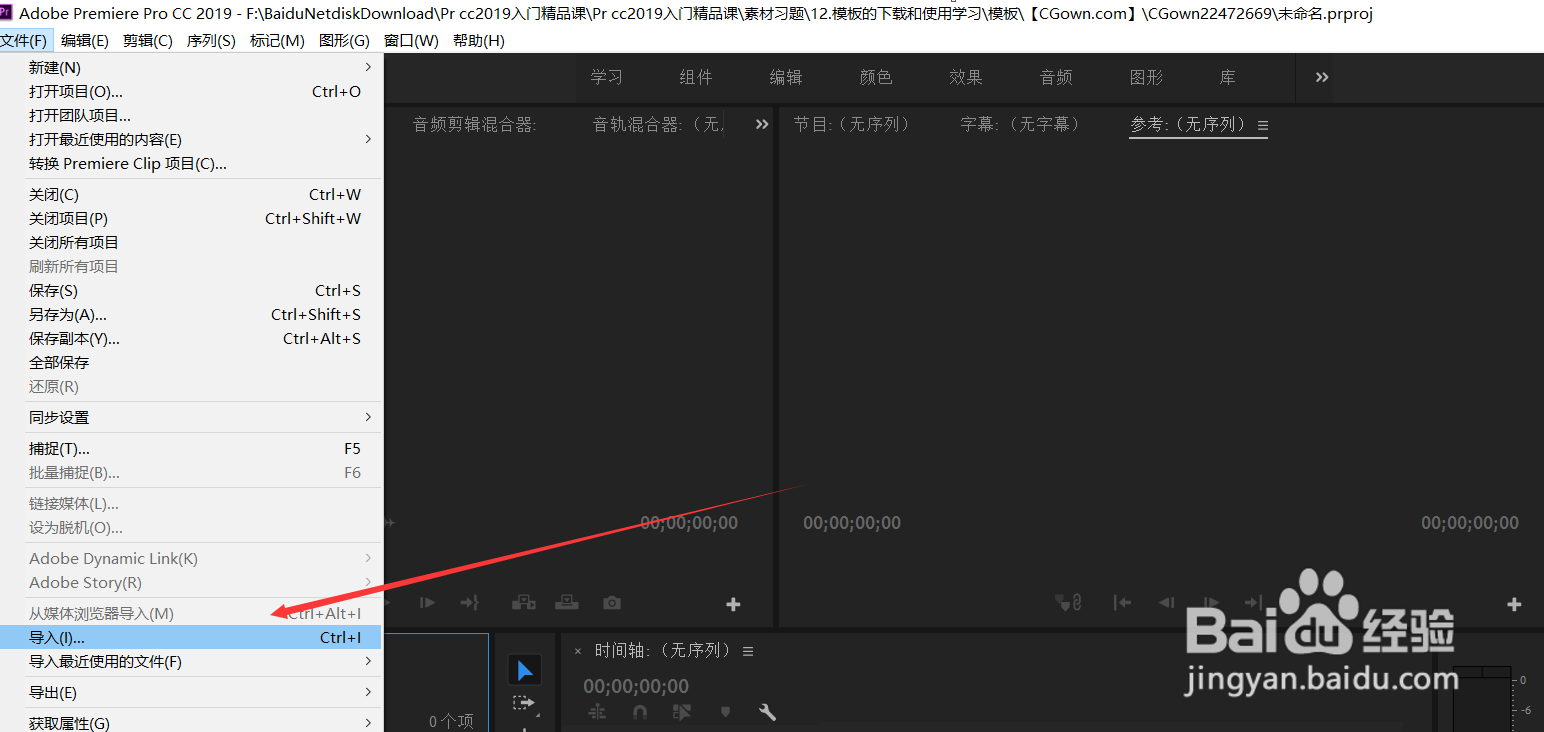This screenshot has width=1544, height=732.
Task: Switch to 图形 workspace tab
Action: 1146,77
